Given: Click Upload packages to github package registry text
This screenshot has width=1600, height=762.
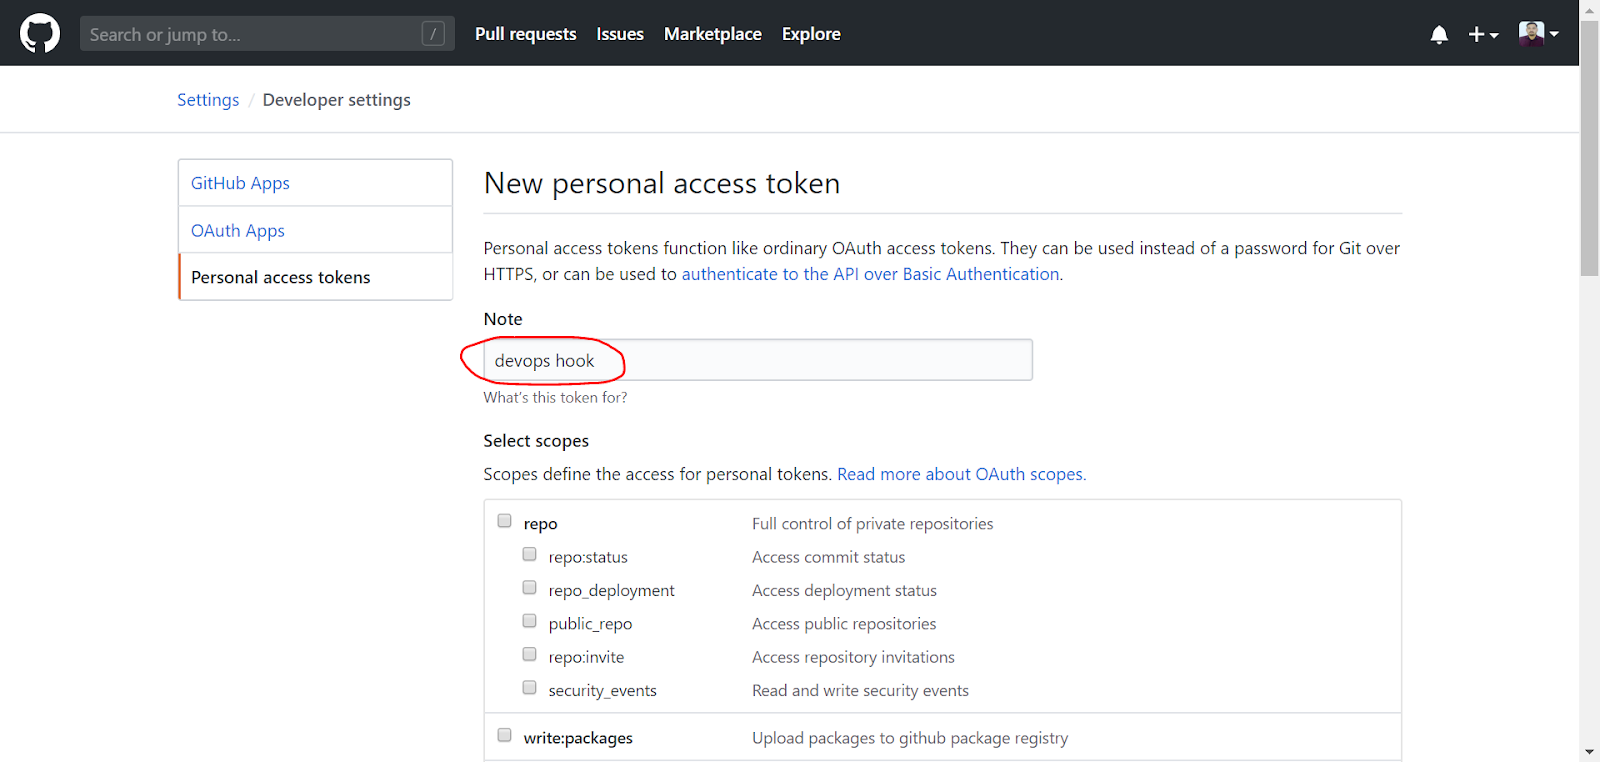Looking at the screenshot, I should click(910, 738).
